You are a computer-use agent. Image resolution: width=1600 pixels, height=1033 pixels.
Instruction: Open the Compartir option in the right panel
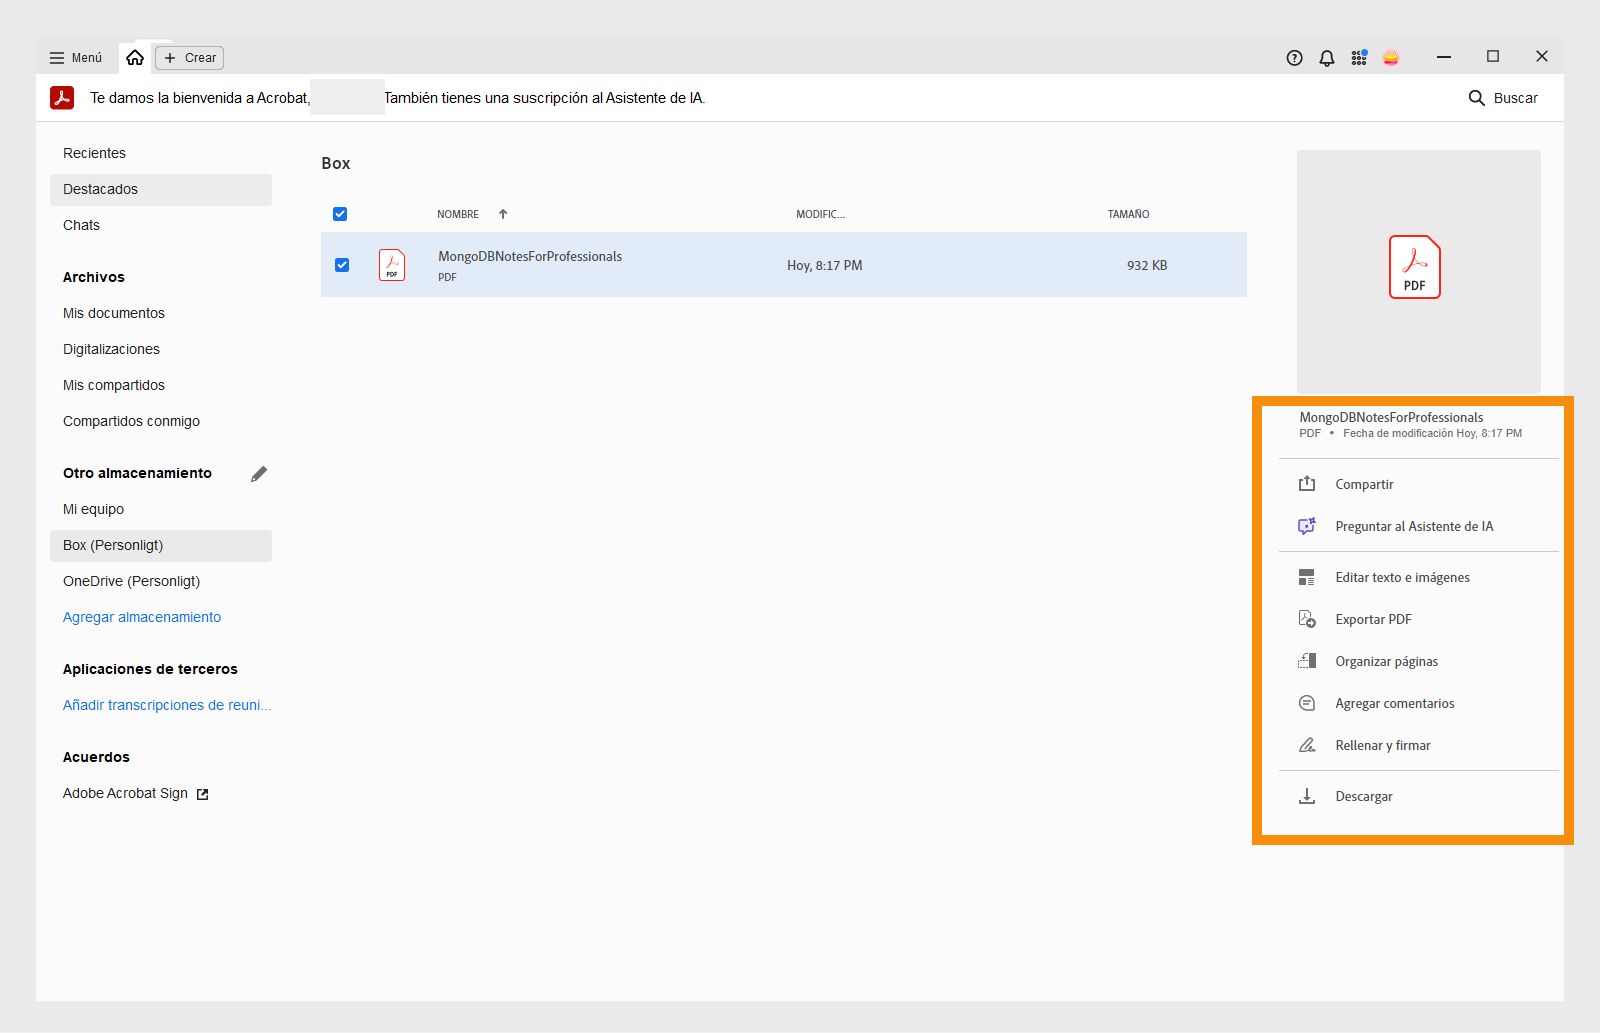tap(1365, 484)
